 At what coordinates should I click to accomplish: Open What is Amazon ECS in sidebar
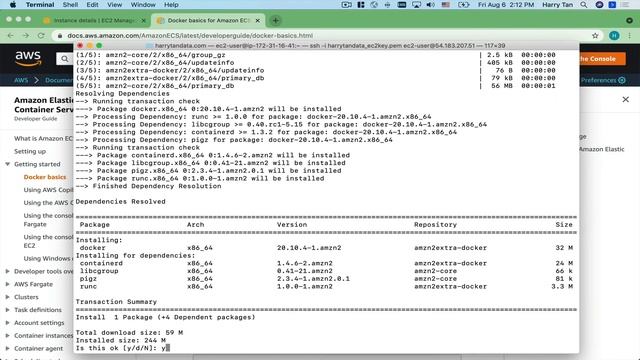[43, 138]
